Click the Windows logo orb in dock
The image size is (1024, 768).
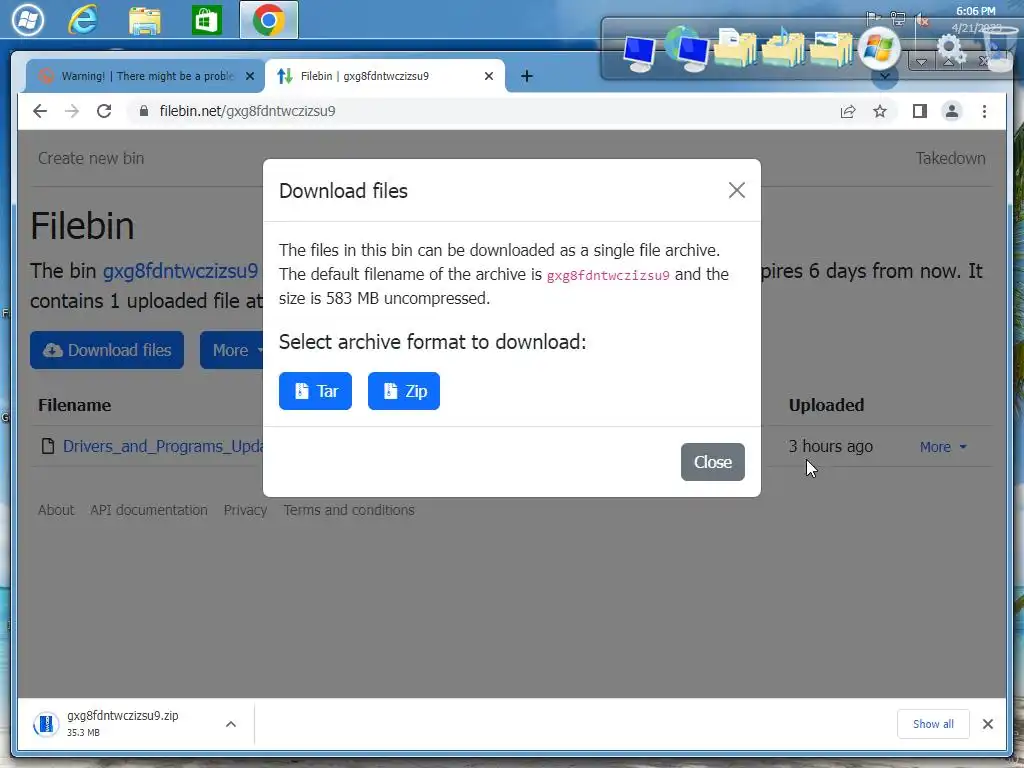click(879, 48)
